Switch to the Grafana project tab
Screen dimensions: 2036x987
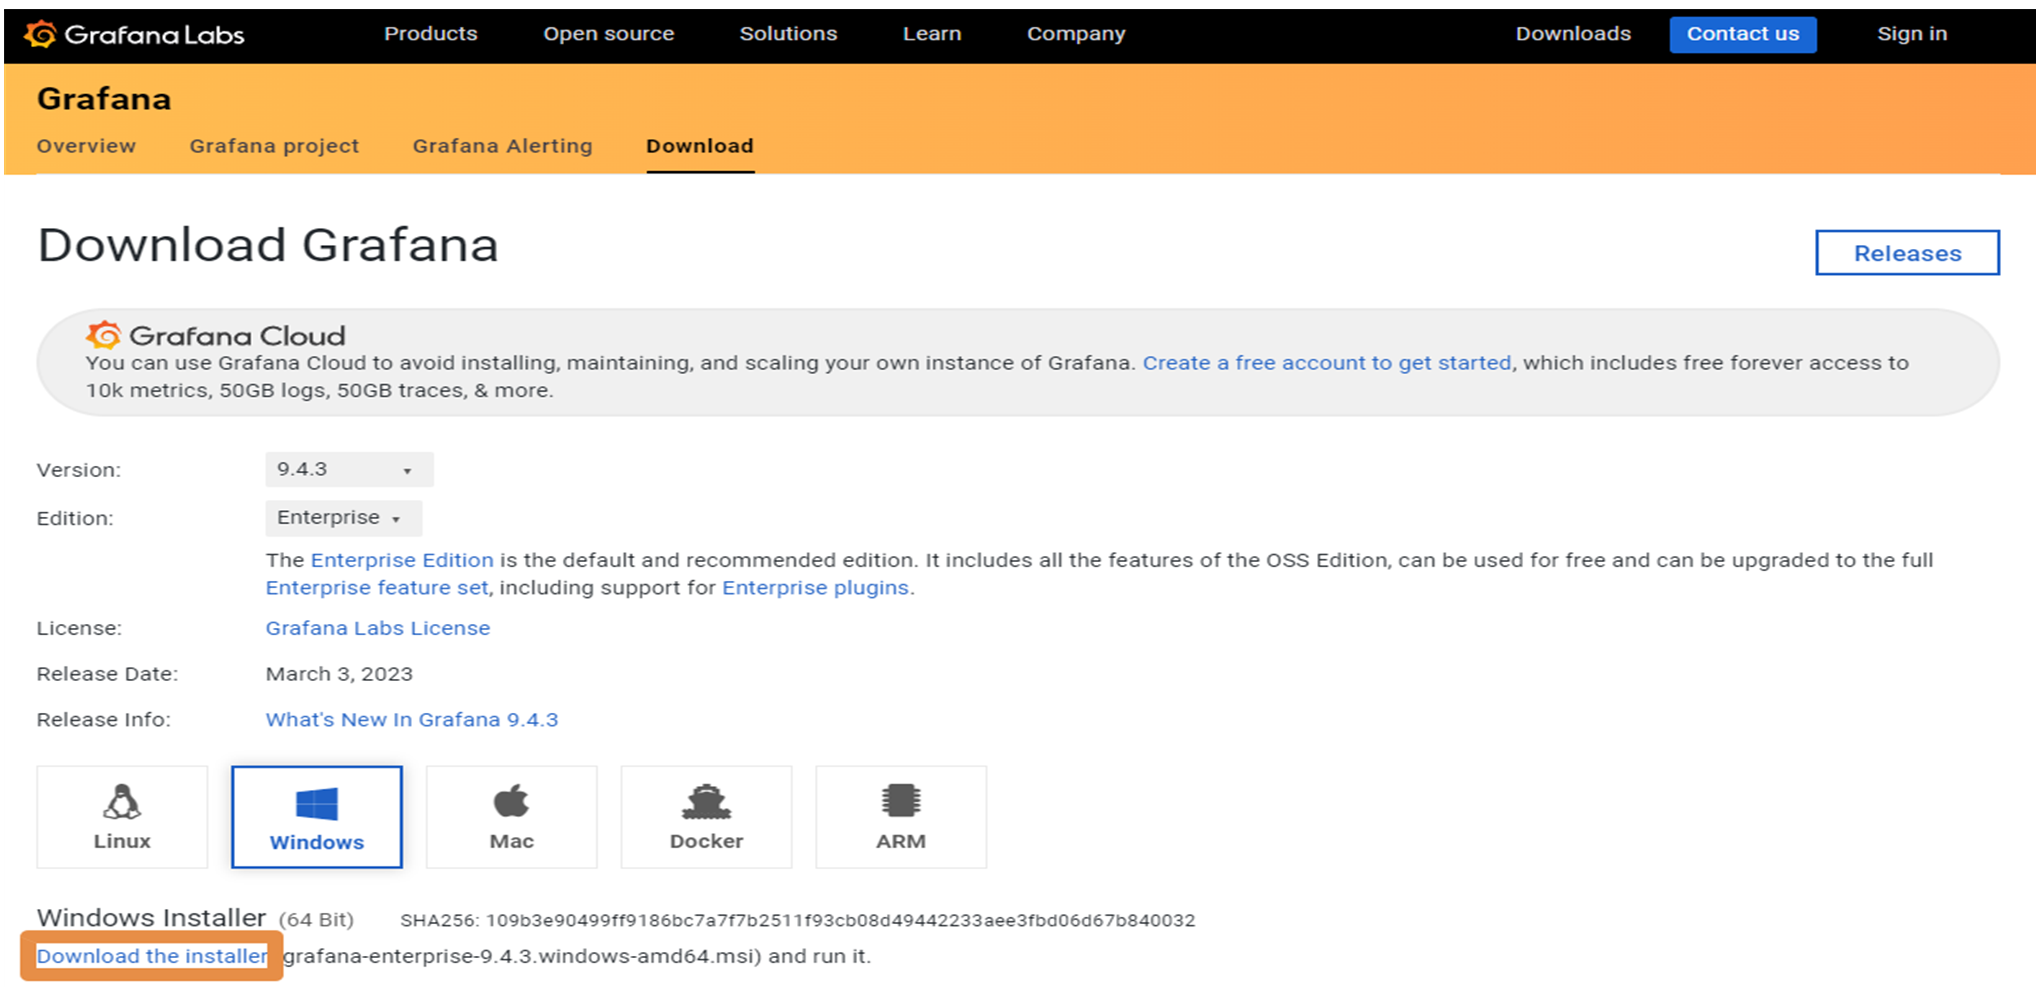274,146
